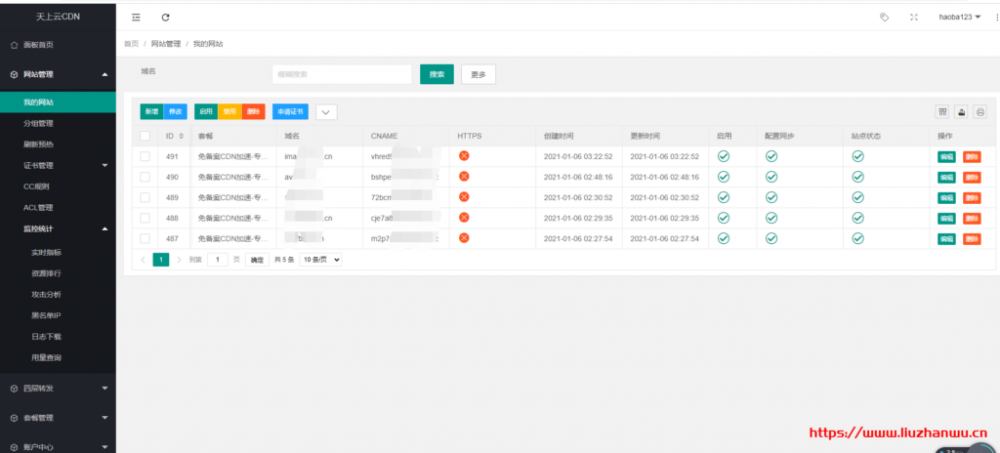The height and width of the screenshot is (453, 1000).
Task: Click the 域名 search input field
Action: coord(342,74)
